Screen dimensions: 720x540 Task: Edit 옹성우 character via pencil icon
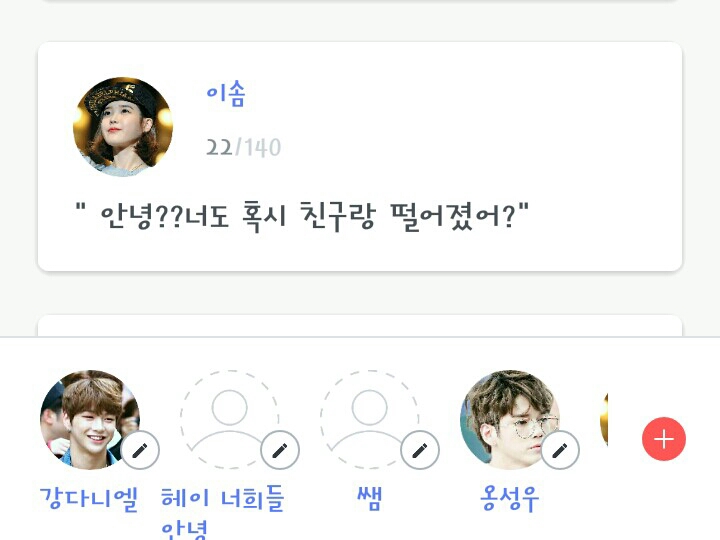(x=560, y=450)
